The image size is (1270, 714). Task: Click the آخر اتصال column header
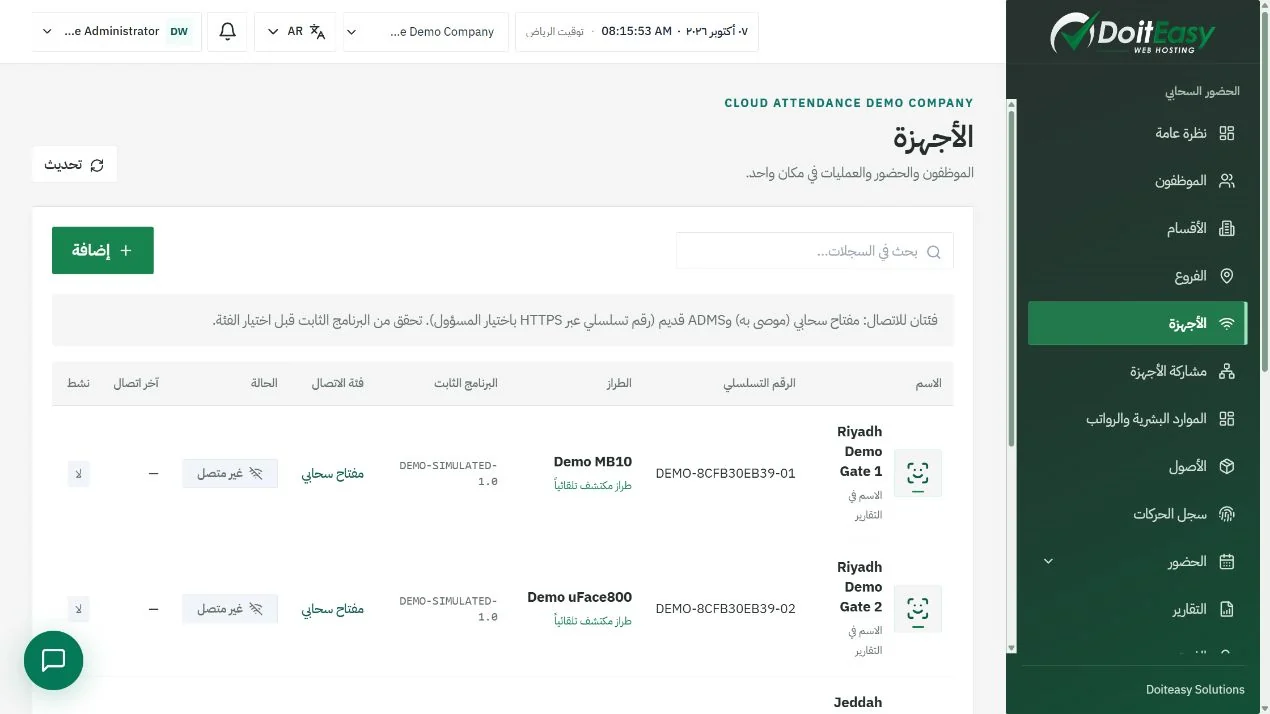[x=136, y=383]
